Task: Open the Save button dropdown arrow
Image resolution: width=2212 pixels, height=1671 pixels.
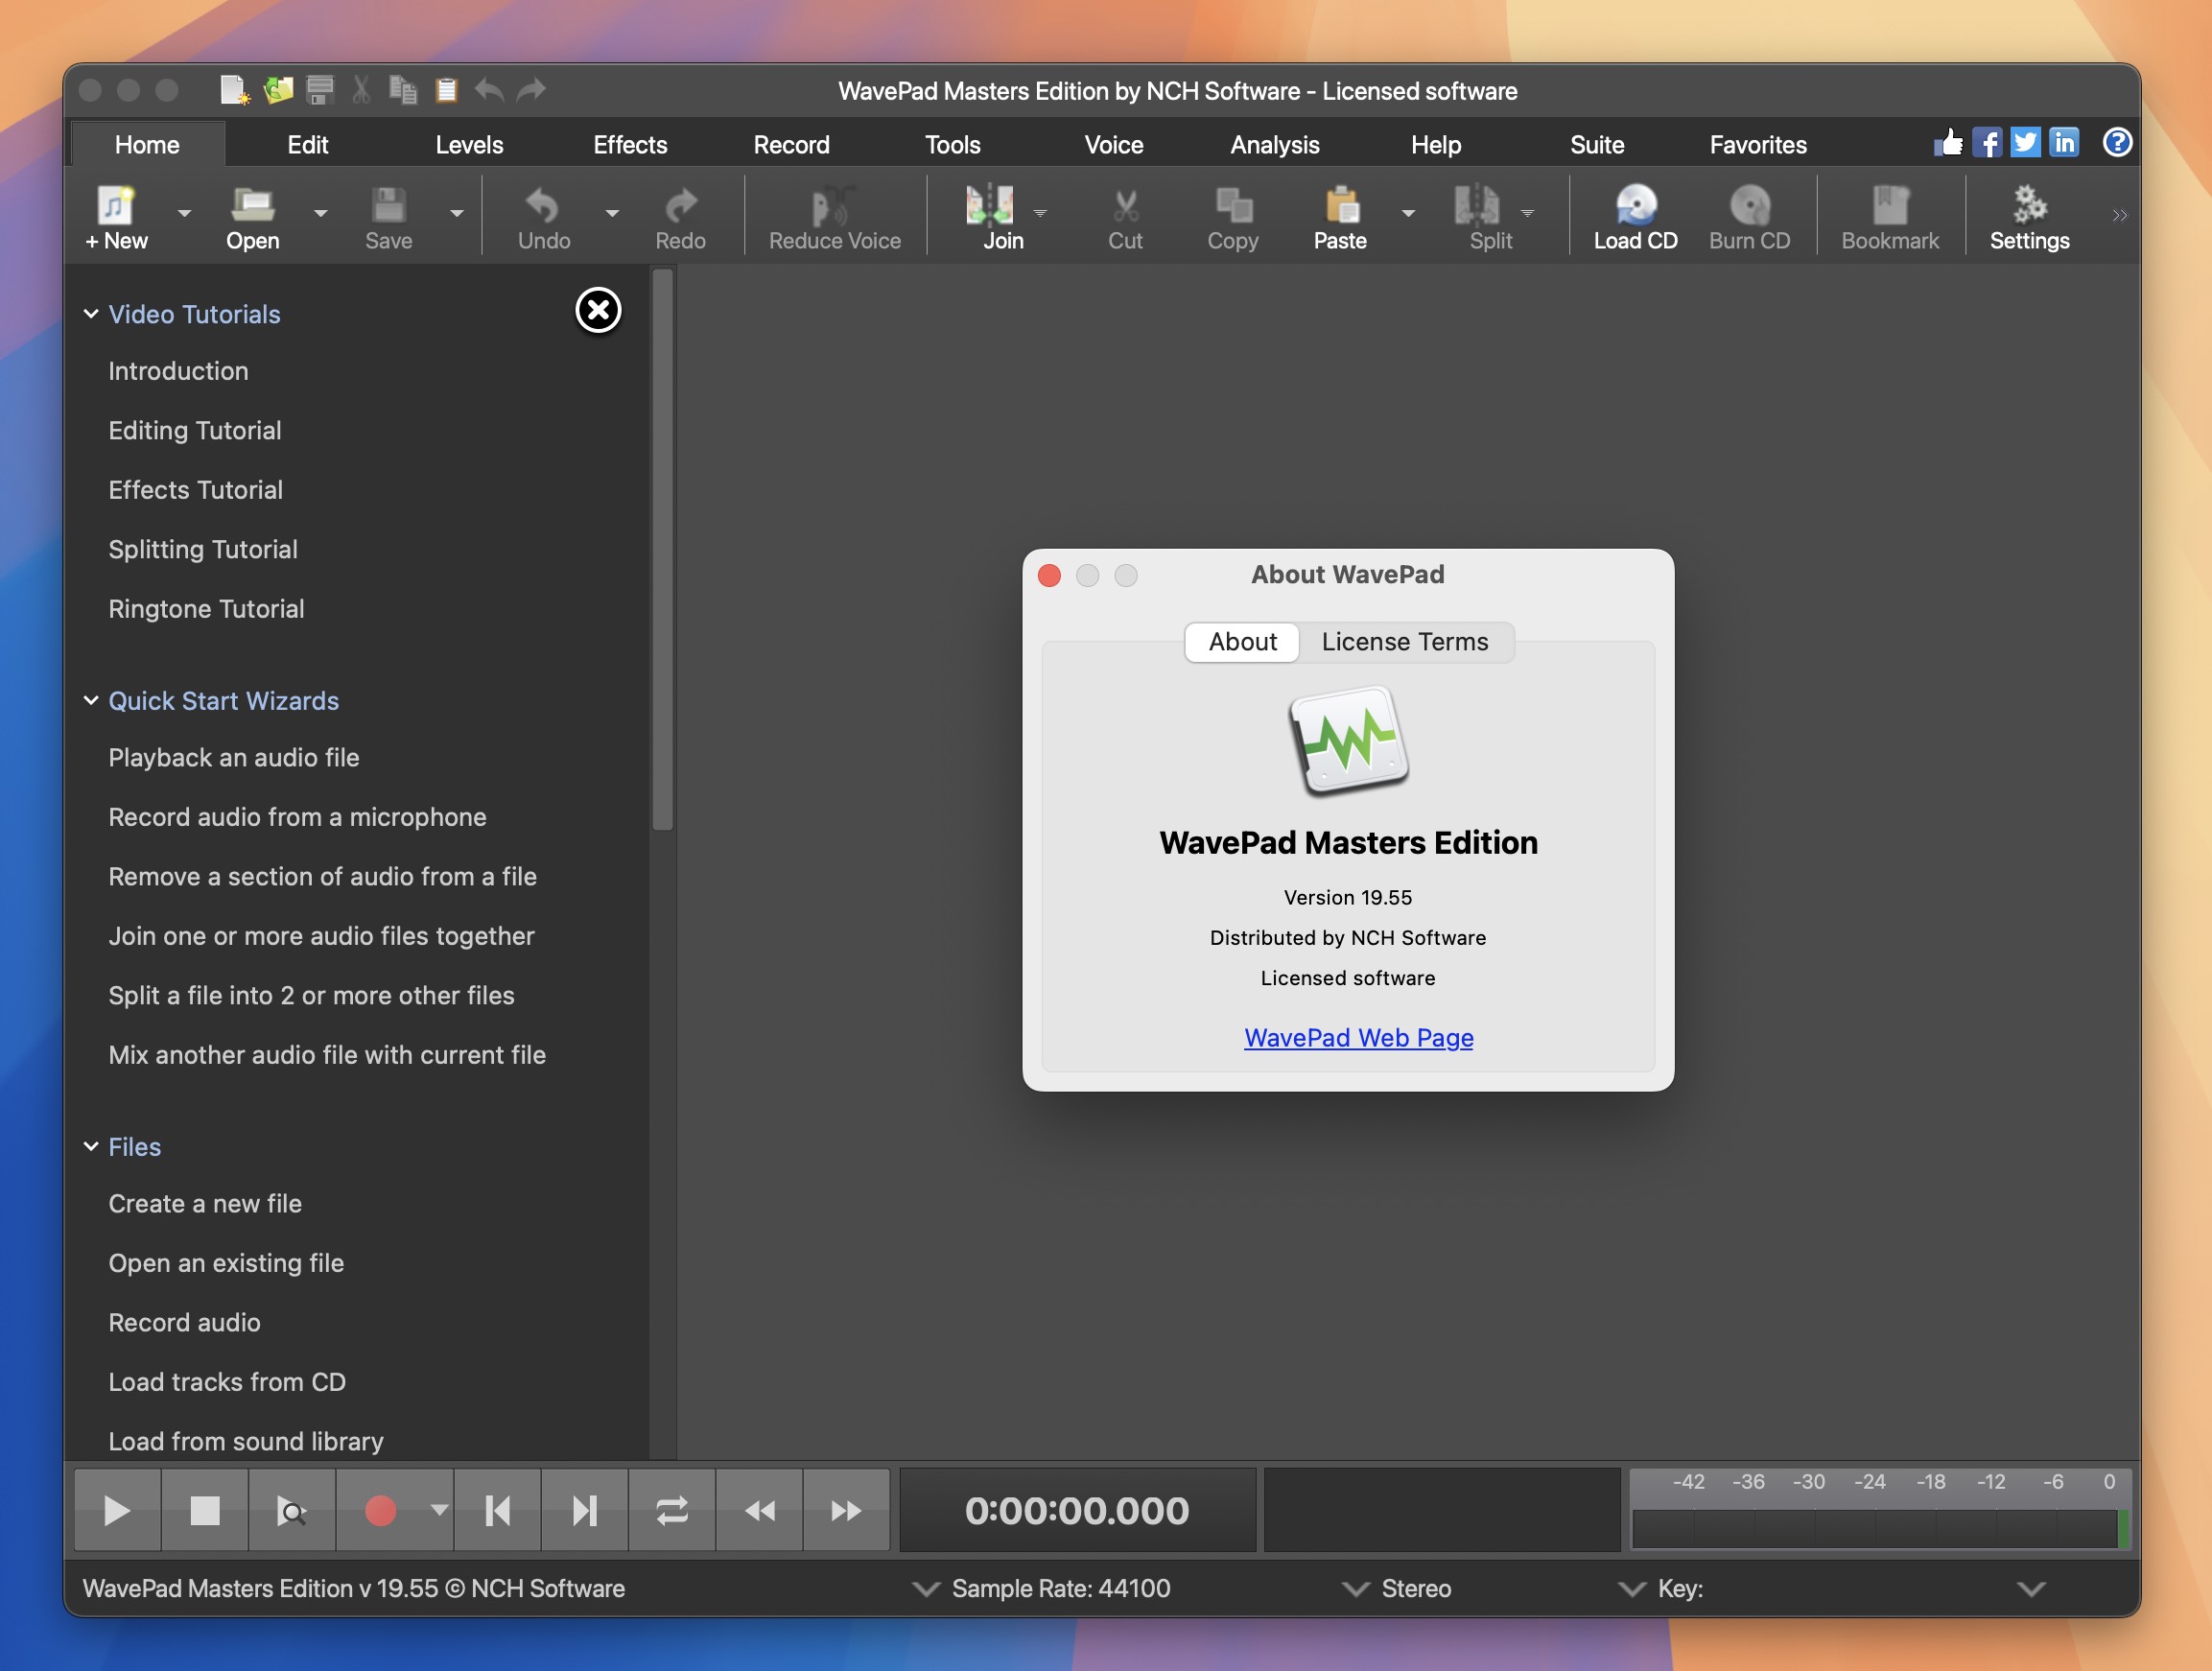Action: coord(456,213)
